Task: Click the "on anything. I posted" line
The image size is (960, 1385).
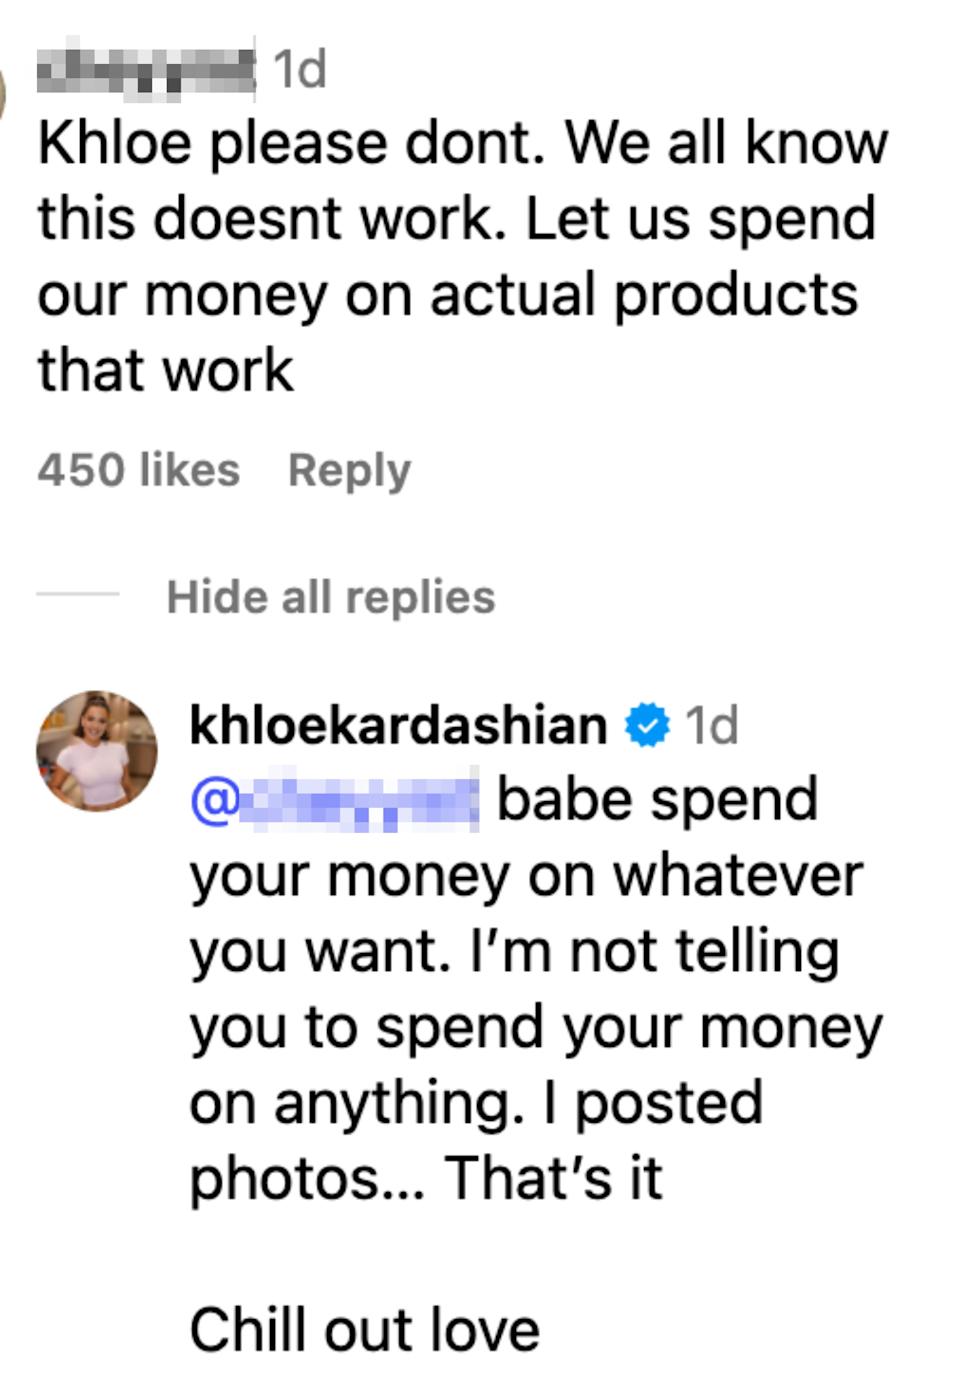Action: 476,1102
